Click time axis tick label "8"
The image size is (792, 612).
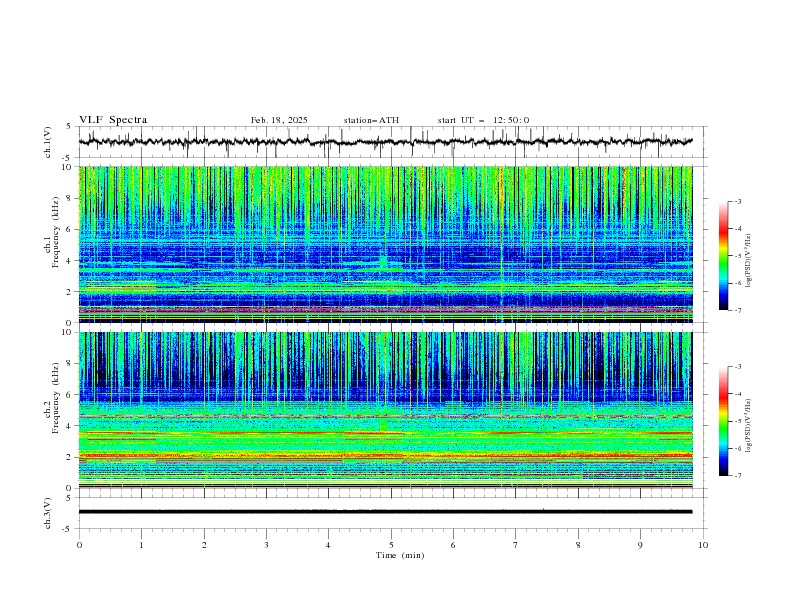click(x=578, y=545)
